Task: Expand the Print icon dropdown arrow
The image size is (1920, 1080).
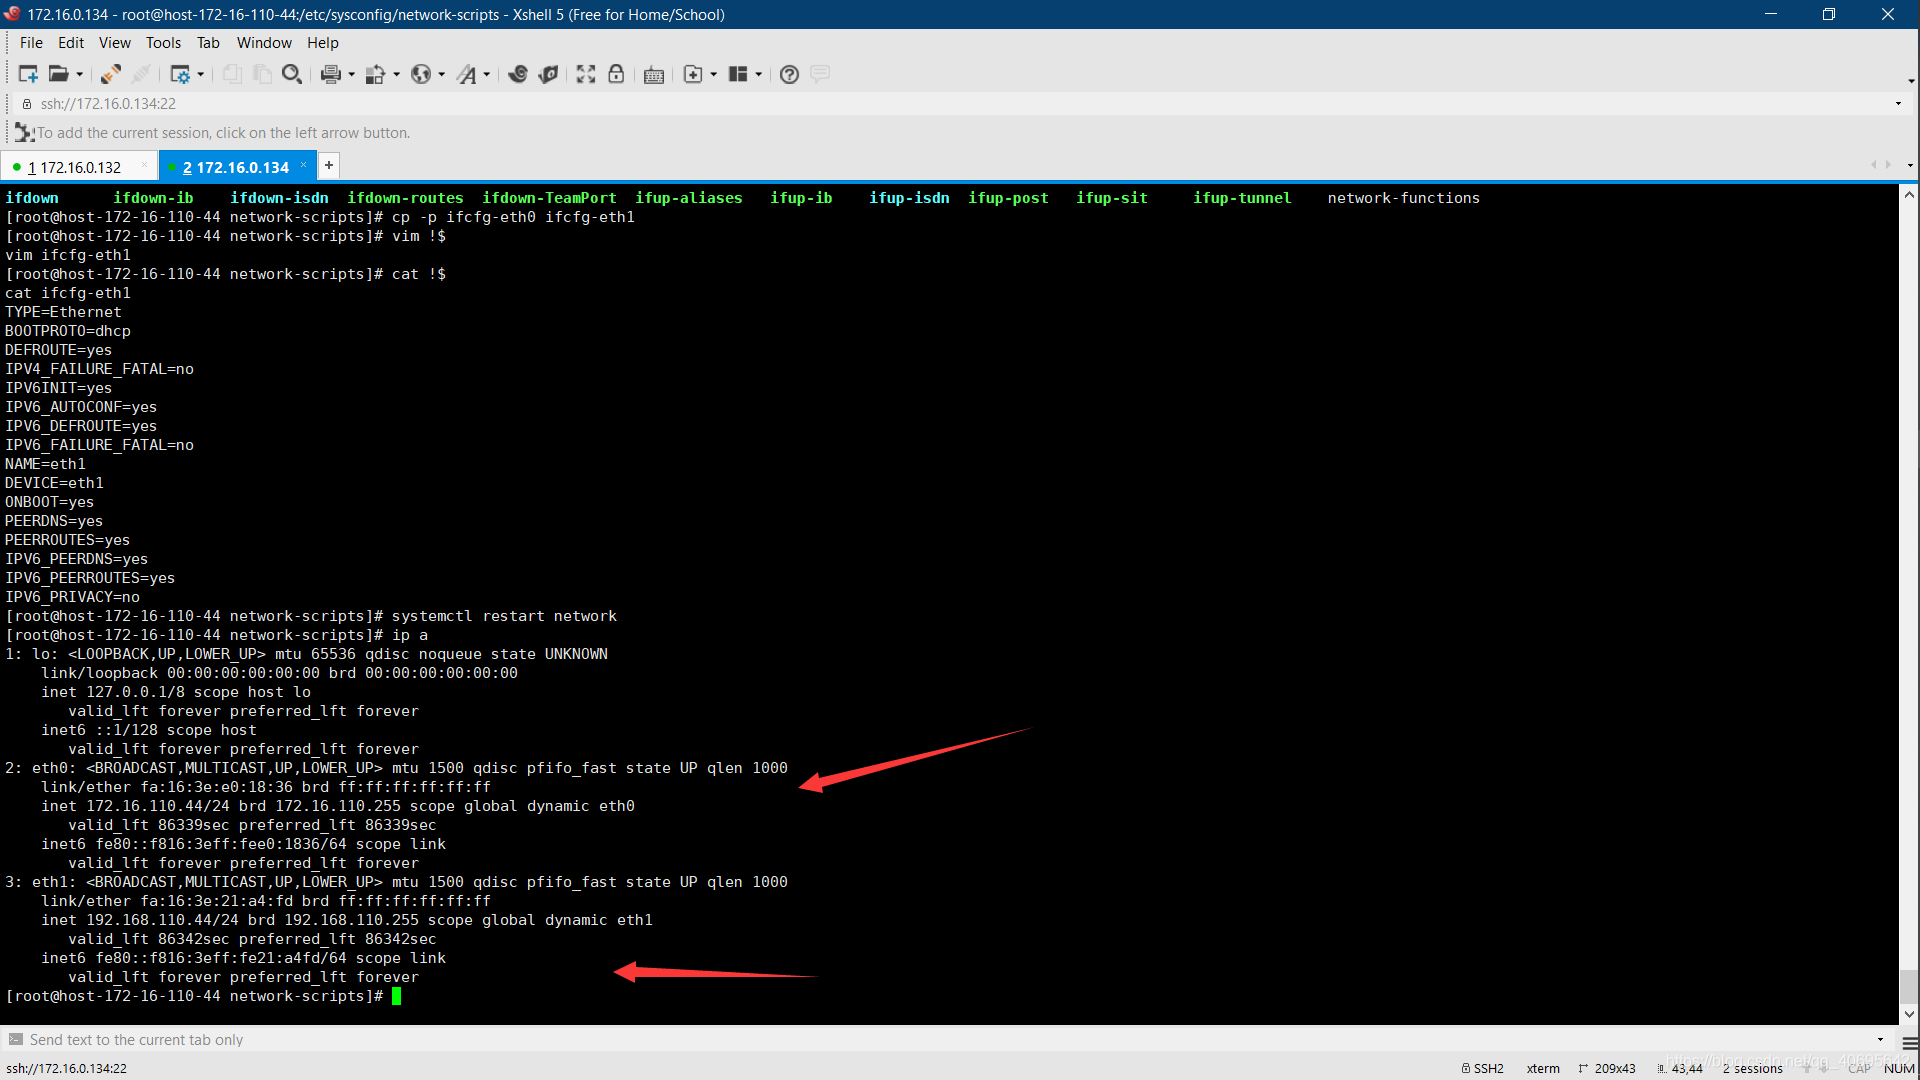Action: [x=352, y=74]
